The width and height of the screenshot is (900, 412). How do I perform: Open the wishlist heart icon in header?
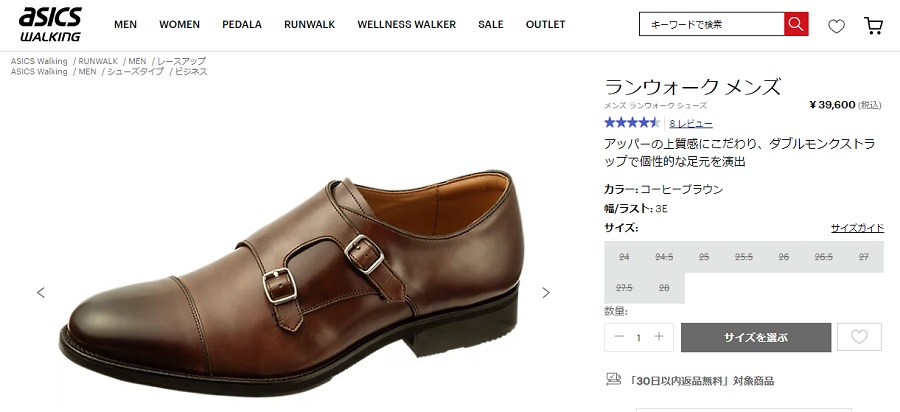[837, 26]
